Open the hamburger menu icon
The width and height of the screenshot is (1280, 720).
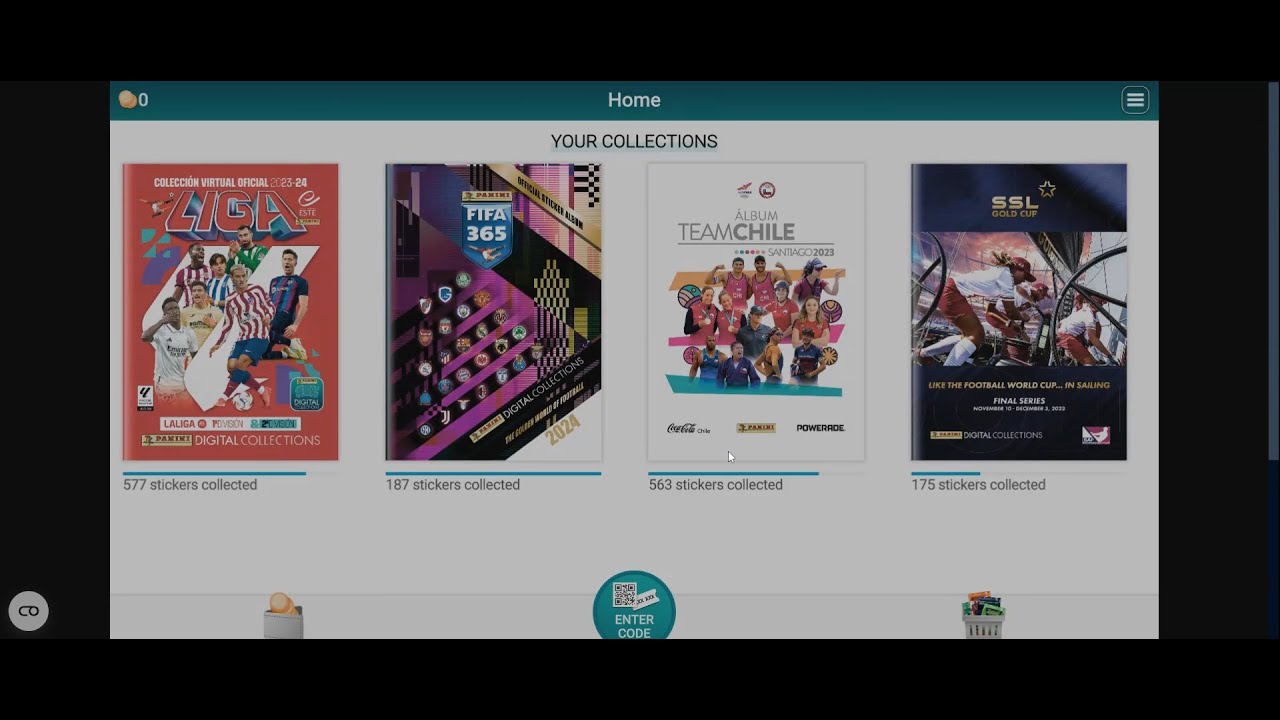coord(1135,100)
